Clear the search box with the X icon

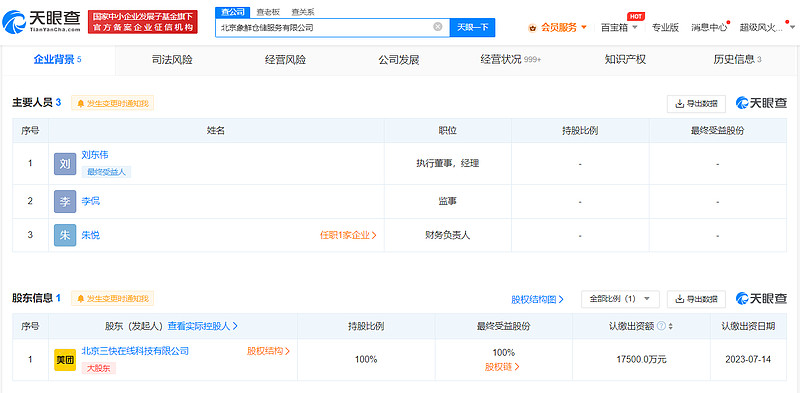(x=438, y=27)
